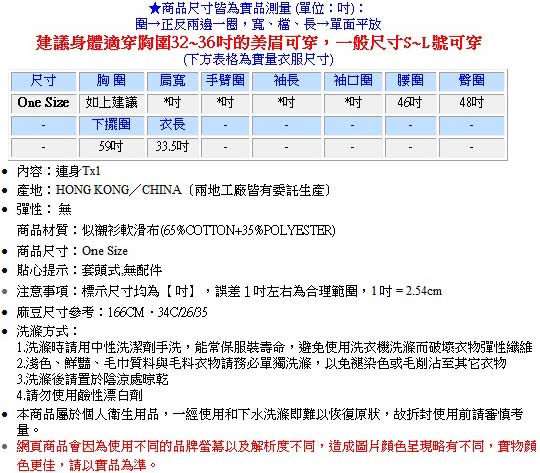Viewport: 540px width, 473px height.
Task: Click the 肩寬 header cell
Action: pyautogui.click(x=173, y=81)
